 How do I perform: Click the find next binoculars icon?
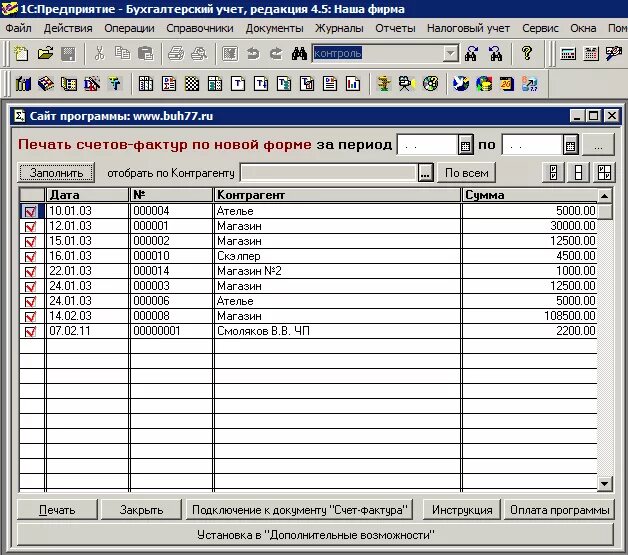coord(471,53)
